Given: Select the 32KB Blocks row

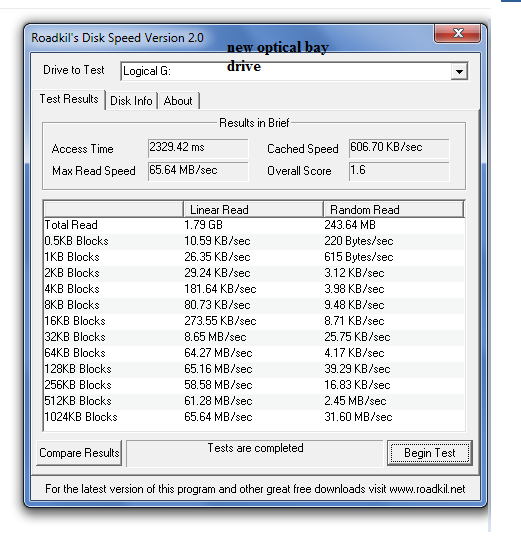Looking at the screenshot, I should tap(254, 337).
